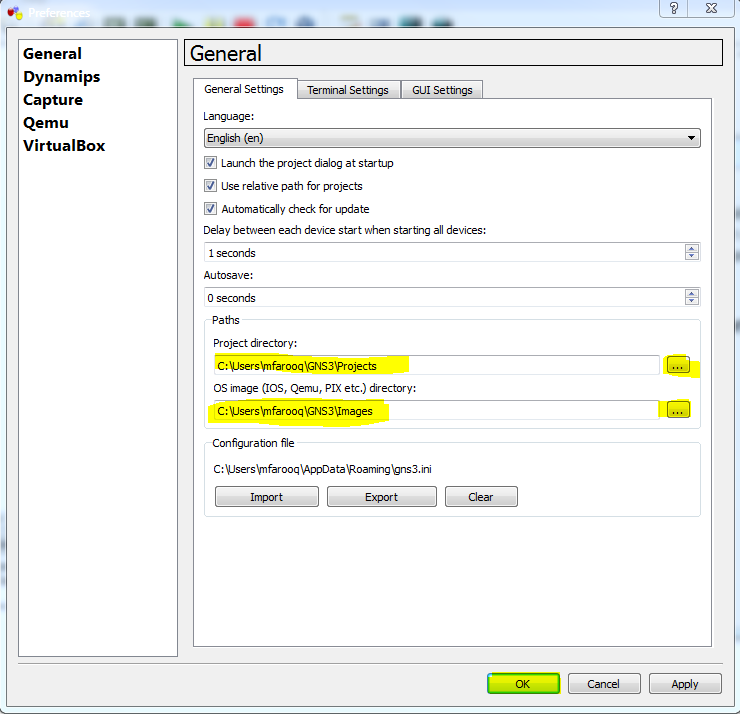Apply the preference changes
Viewport: 740px width, 714px height.
(685, 684)
